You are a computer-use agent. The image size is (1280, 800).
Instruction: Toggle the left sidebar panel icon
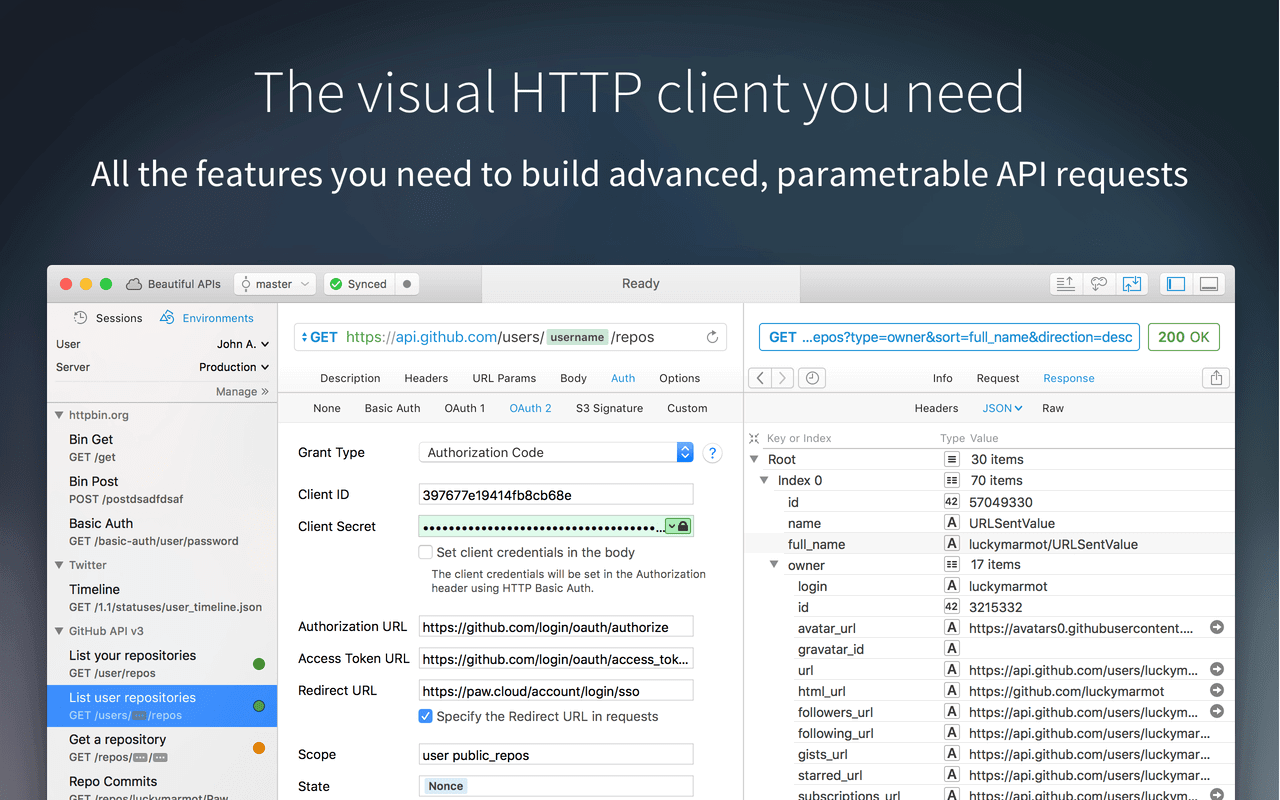(x=1176, y=284)
